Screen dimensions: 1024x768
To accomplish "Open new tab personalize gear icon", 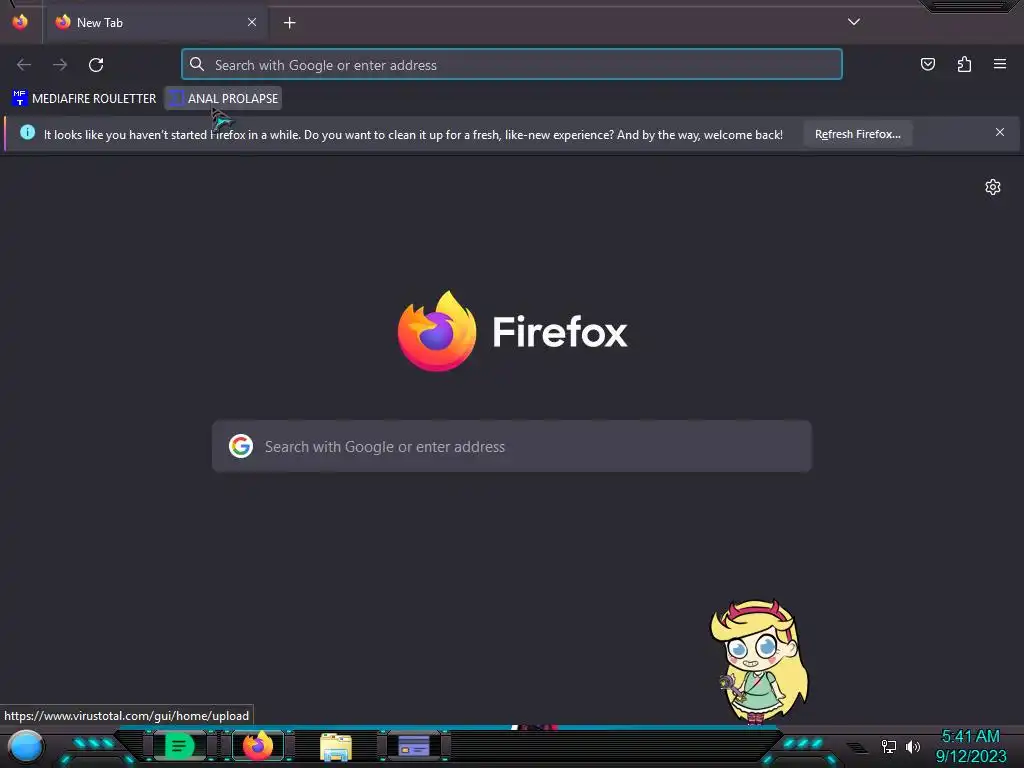I will coord(993,187).
